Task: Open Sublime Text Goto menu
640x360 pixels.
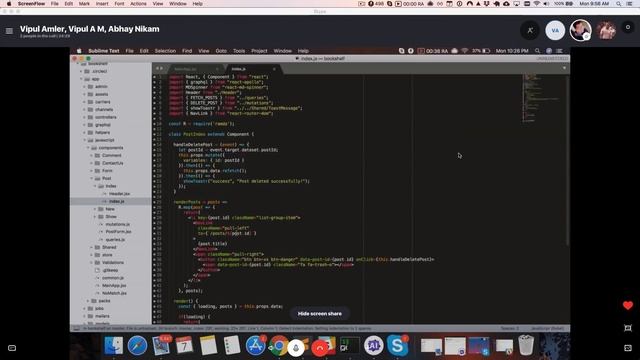Action: 221,51
